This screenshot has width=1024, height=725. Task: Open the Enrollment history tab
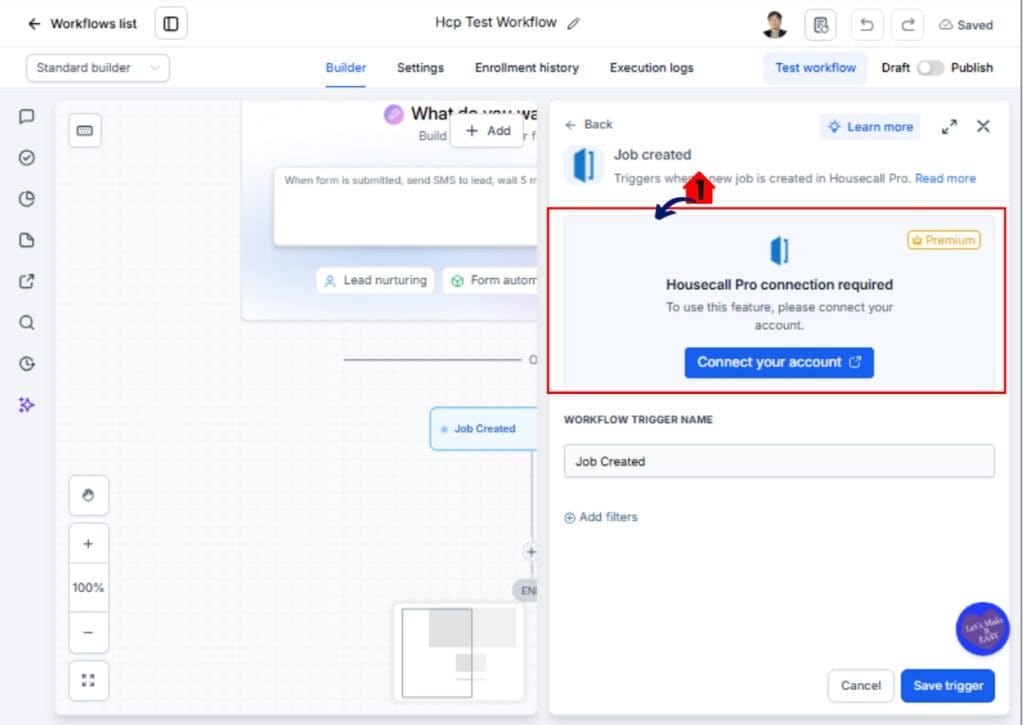(x=526, y=68)
